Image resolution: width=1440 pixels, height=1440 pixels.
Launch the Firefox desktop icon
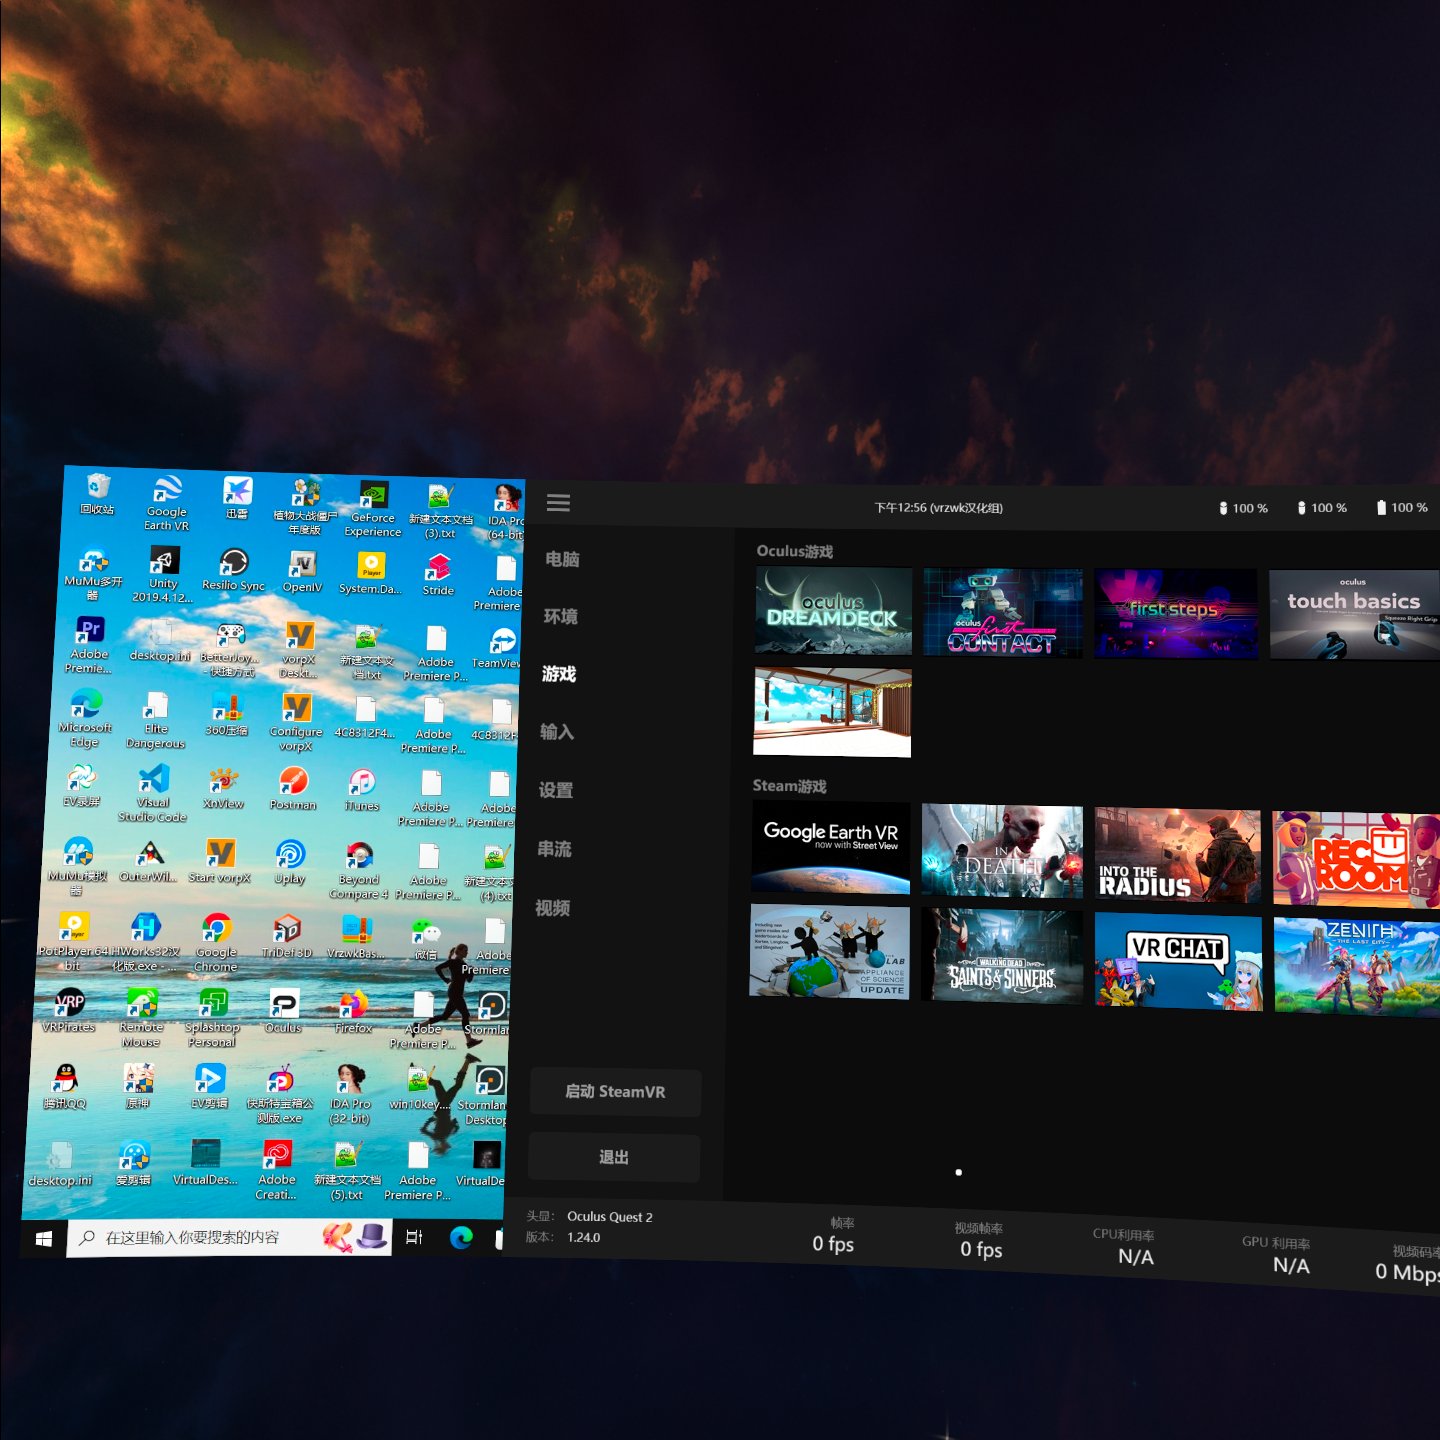[x=353, y=1006]
